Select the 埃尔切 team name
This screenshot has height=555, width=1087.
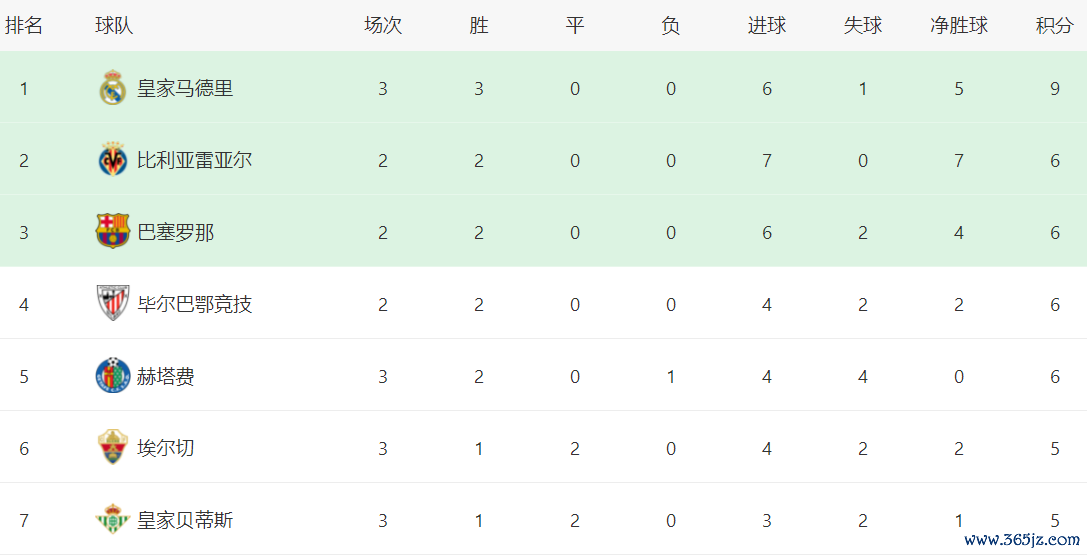(x=166, y=448)
